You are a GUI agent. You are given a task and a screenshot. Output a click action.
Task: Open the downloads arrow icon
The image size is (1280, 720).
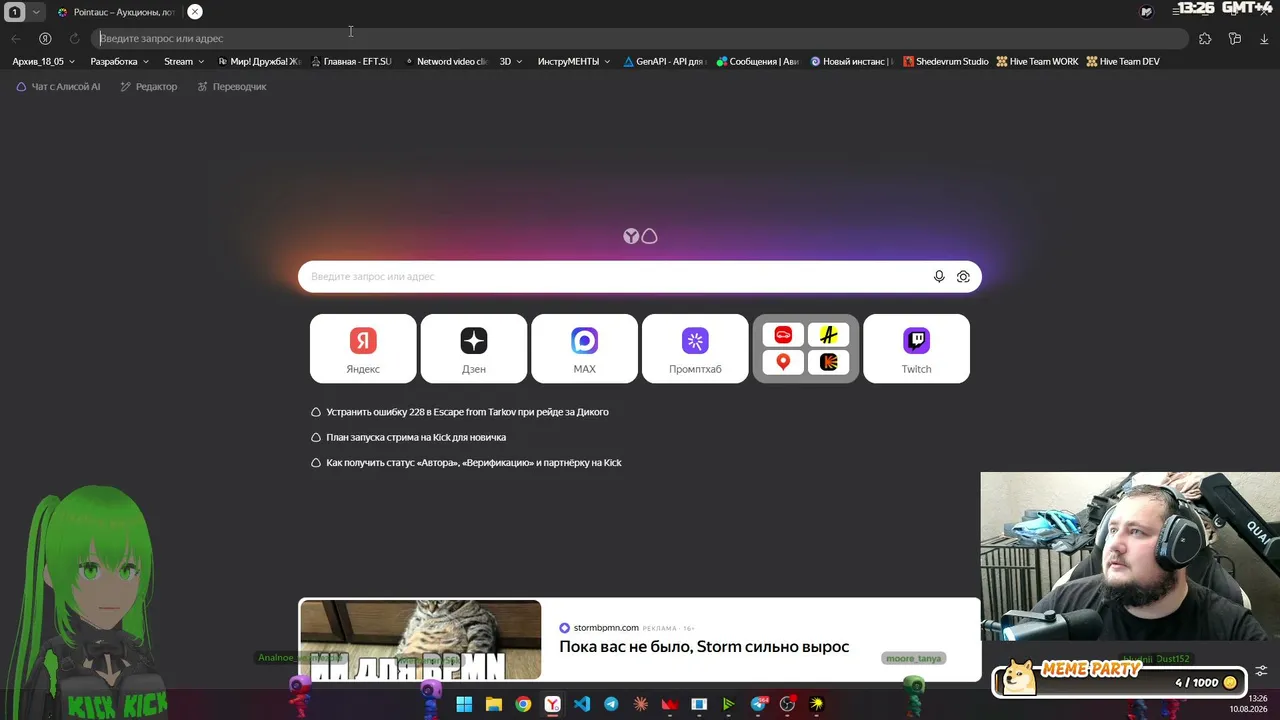pyautogui.click(x=1264, y=39)
